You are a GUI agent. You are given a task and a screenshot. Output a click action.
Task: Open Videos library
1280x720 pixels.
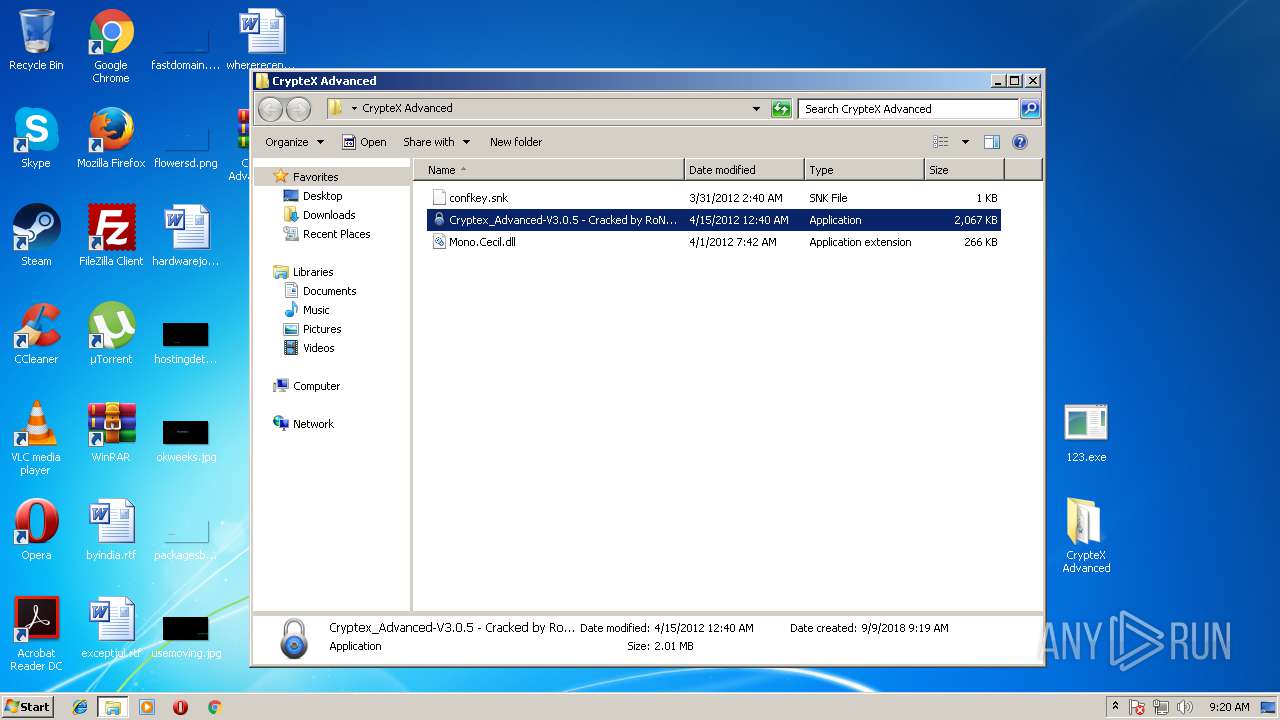318,348
